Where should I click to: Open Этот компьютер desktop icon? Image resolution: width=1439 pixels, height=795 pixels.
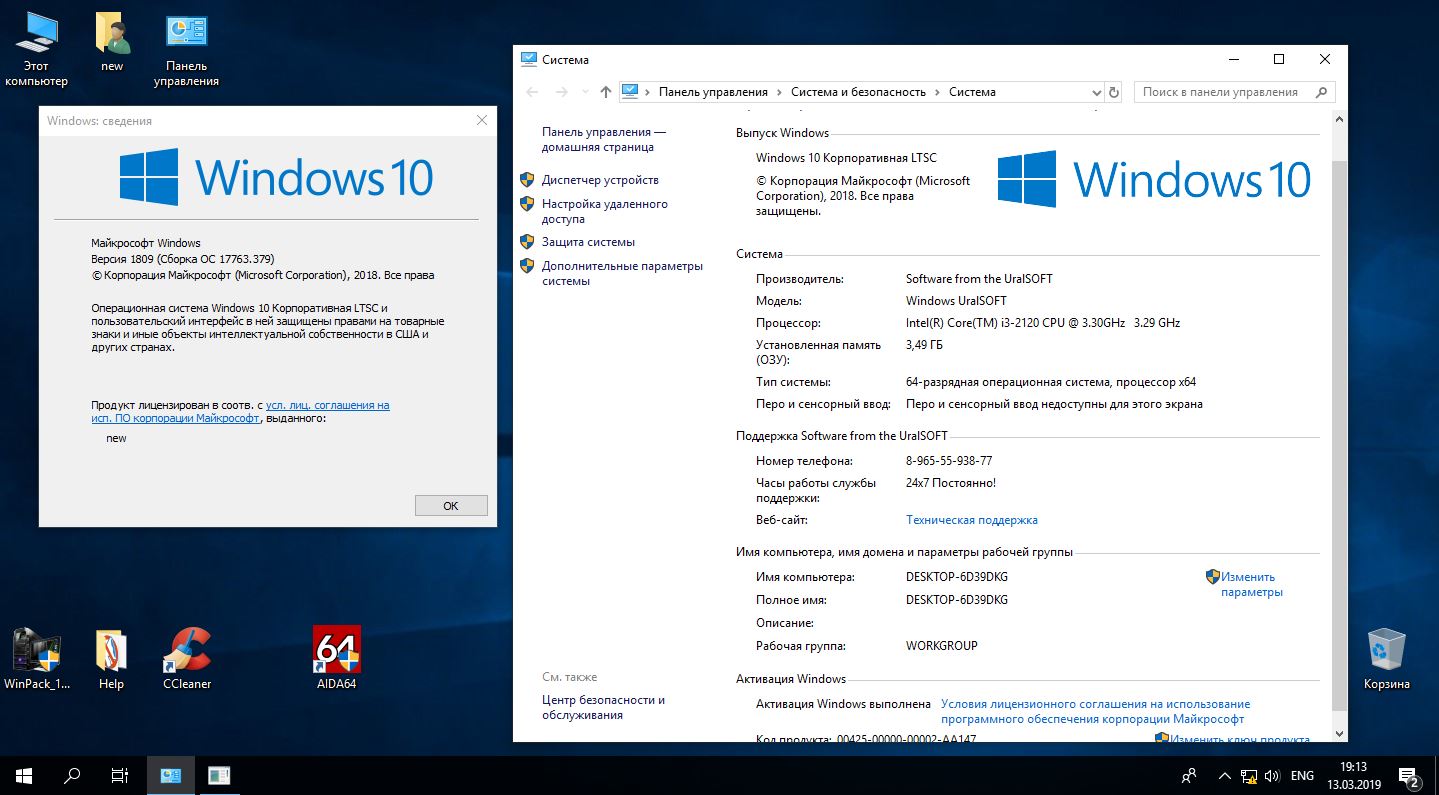coord(36,50)
